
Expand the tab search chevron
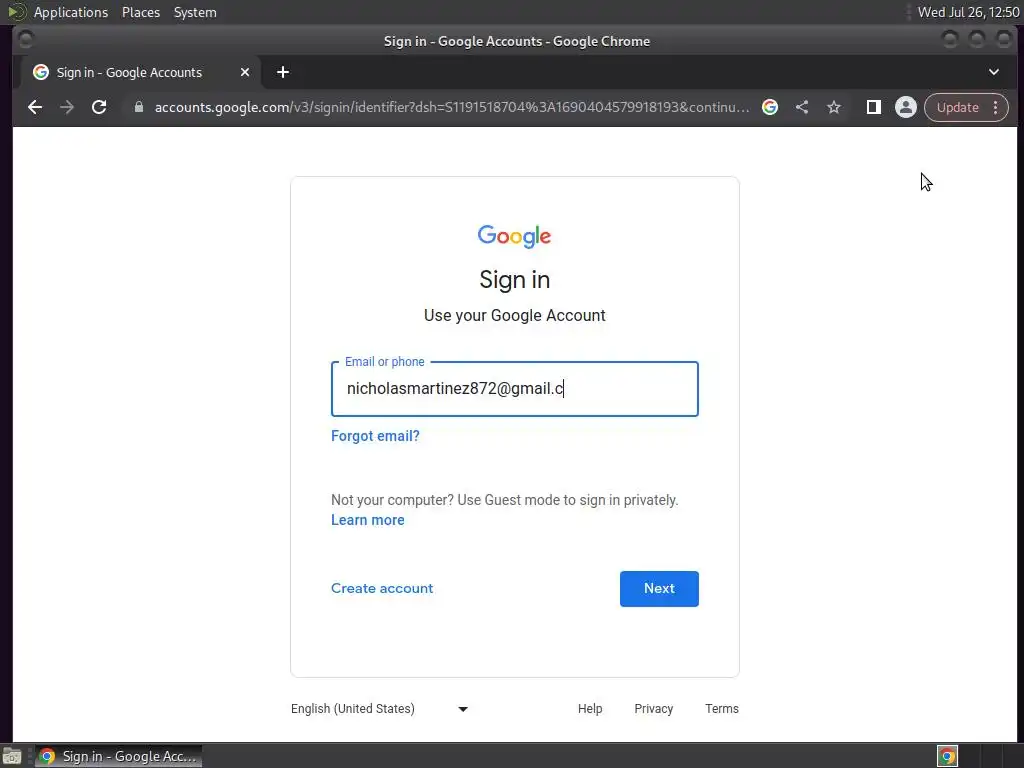pos(994,72)
